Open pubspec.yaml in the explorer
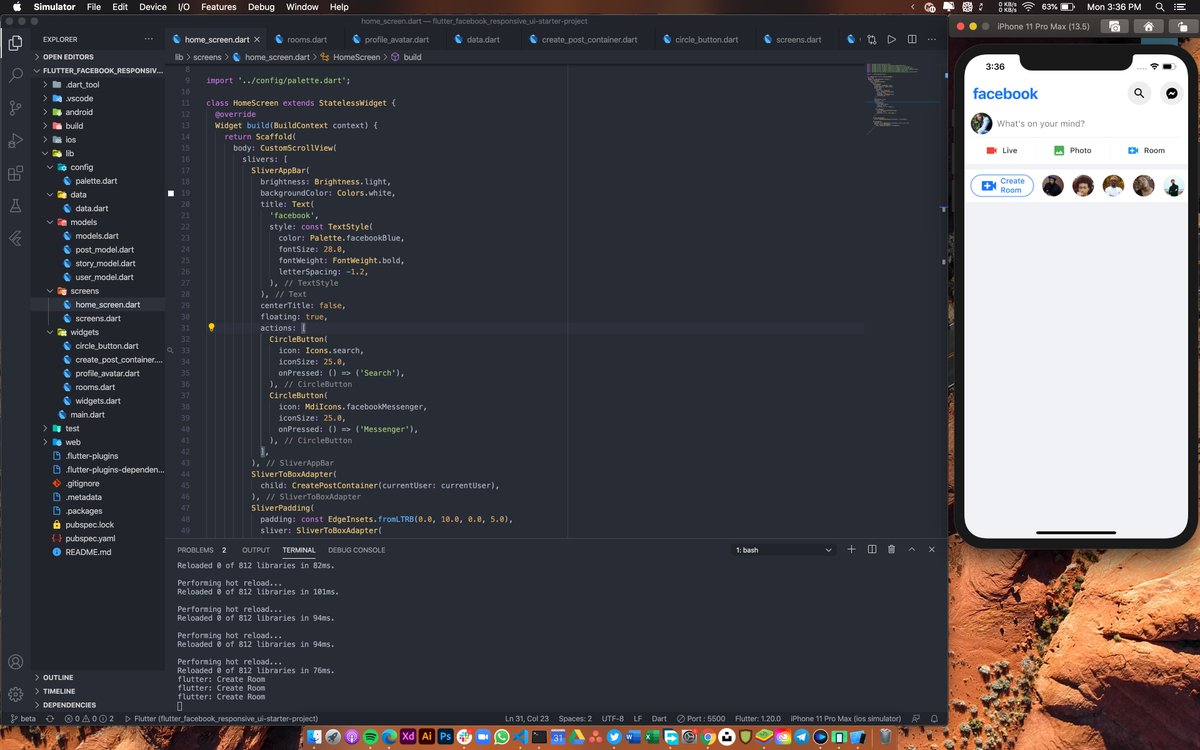 tap(89, 538)
